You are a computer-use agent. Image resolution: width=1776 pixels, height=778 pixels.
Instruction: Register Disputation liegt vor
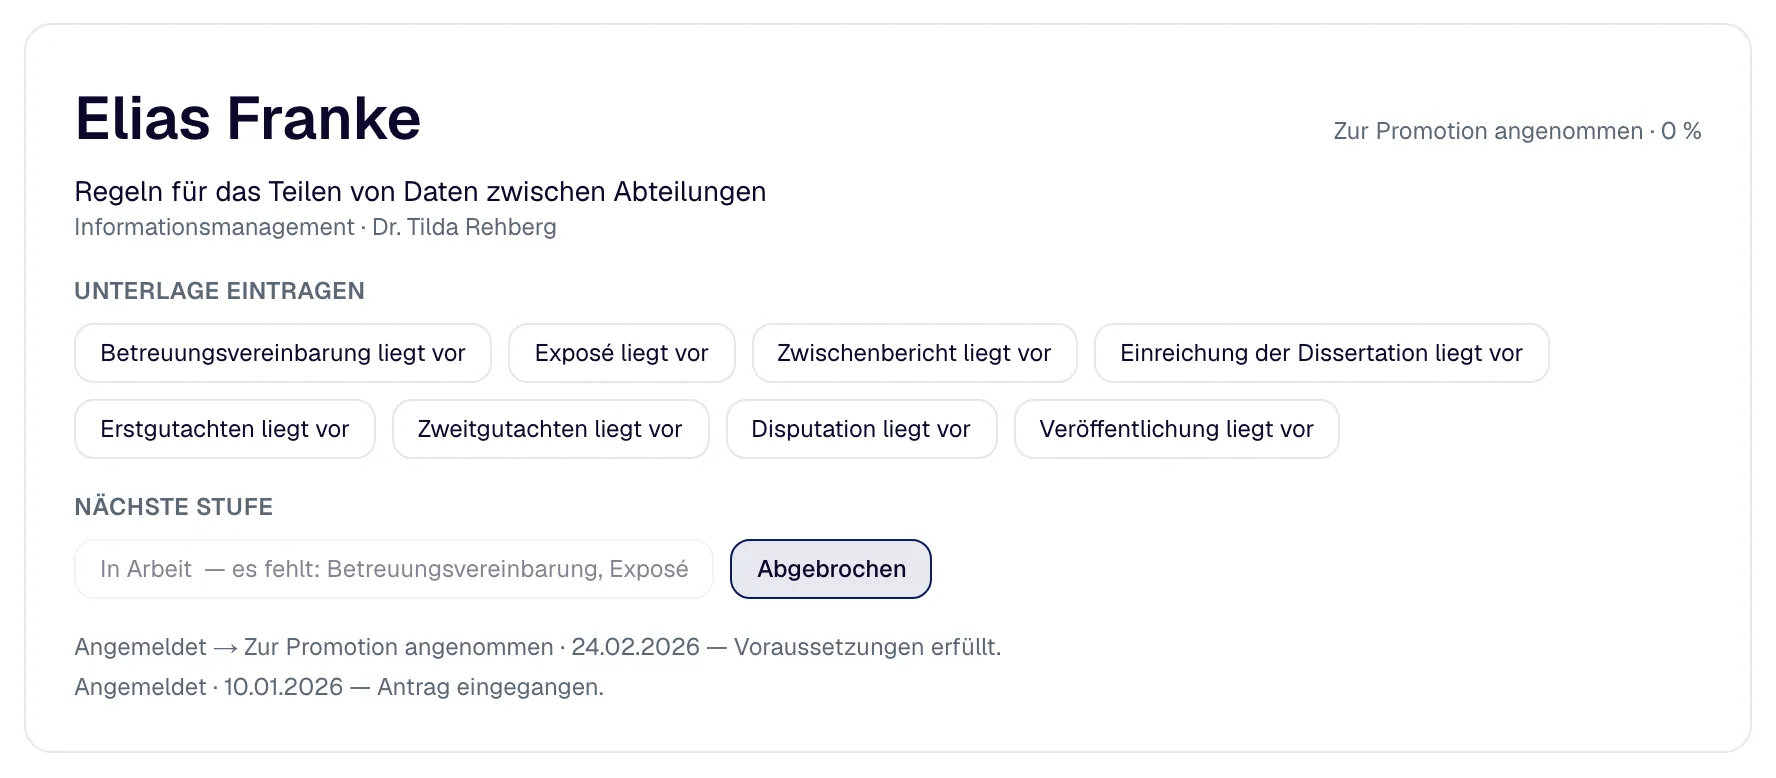pyautogui.click(x=861, y=429)
